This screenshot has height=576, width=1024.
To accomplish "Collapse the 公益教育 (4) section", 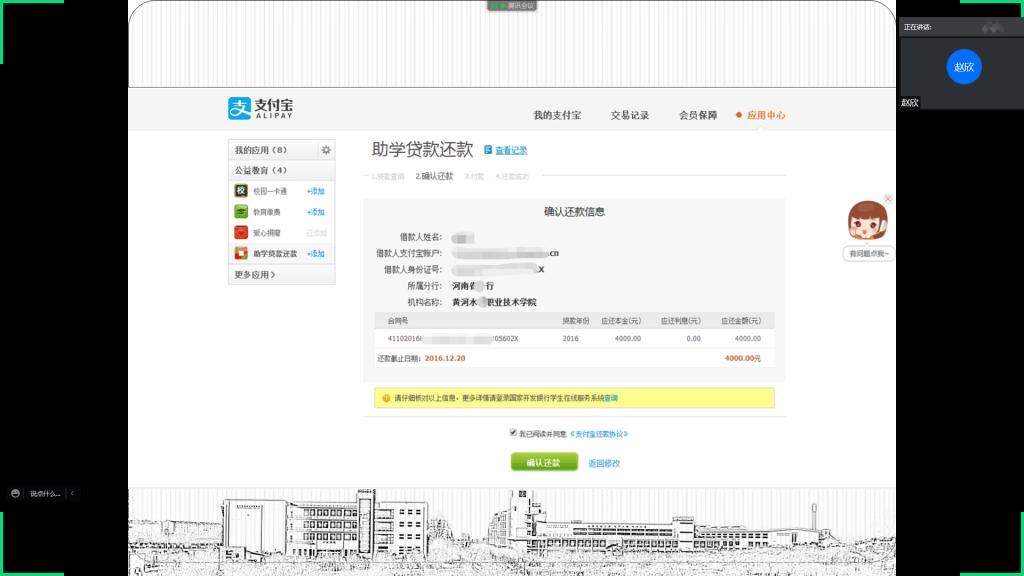I will (x=261, y=170).
